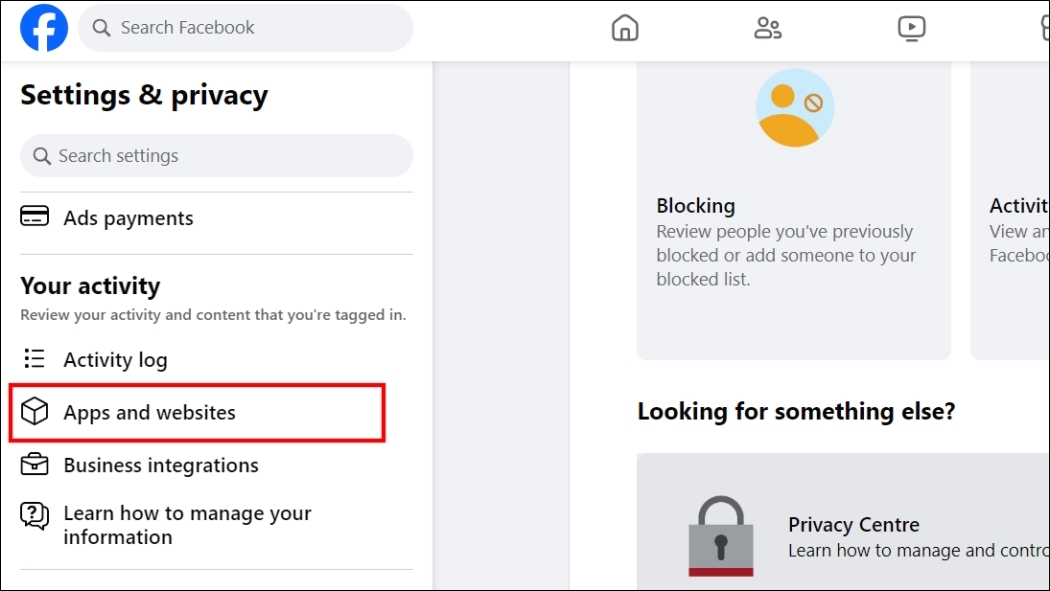Image resolution: width=1050 pixels, height=591 pixels.
Task: Switch to the Friends tab
Action: pyautogui.click(x=768, y=28)
